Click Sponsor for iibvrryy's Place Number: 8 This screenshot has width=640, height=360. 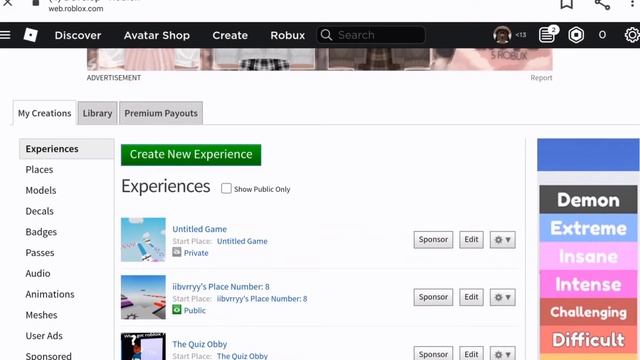(x=433, y=297)
